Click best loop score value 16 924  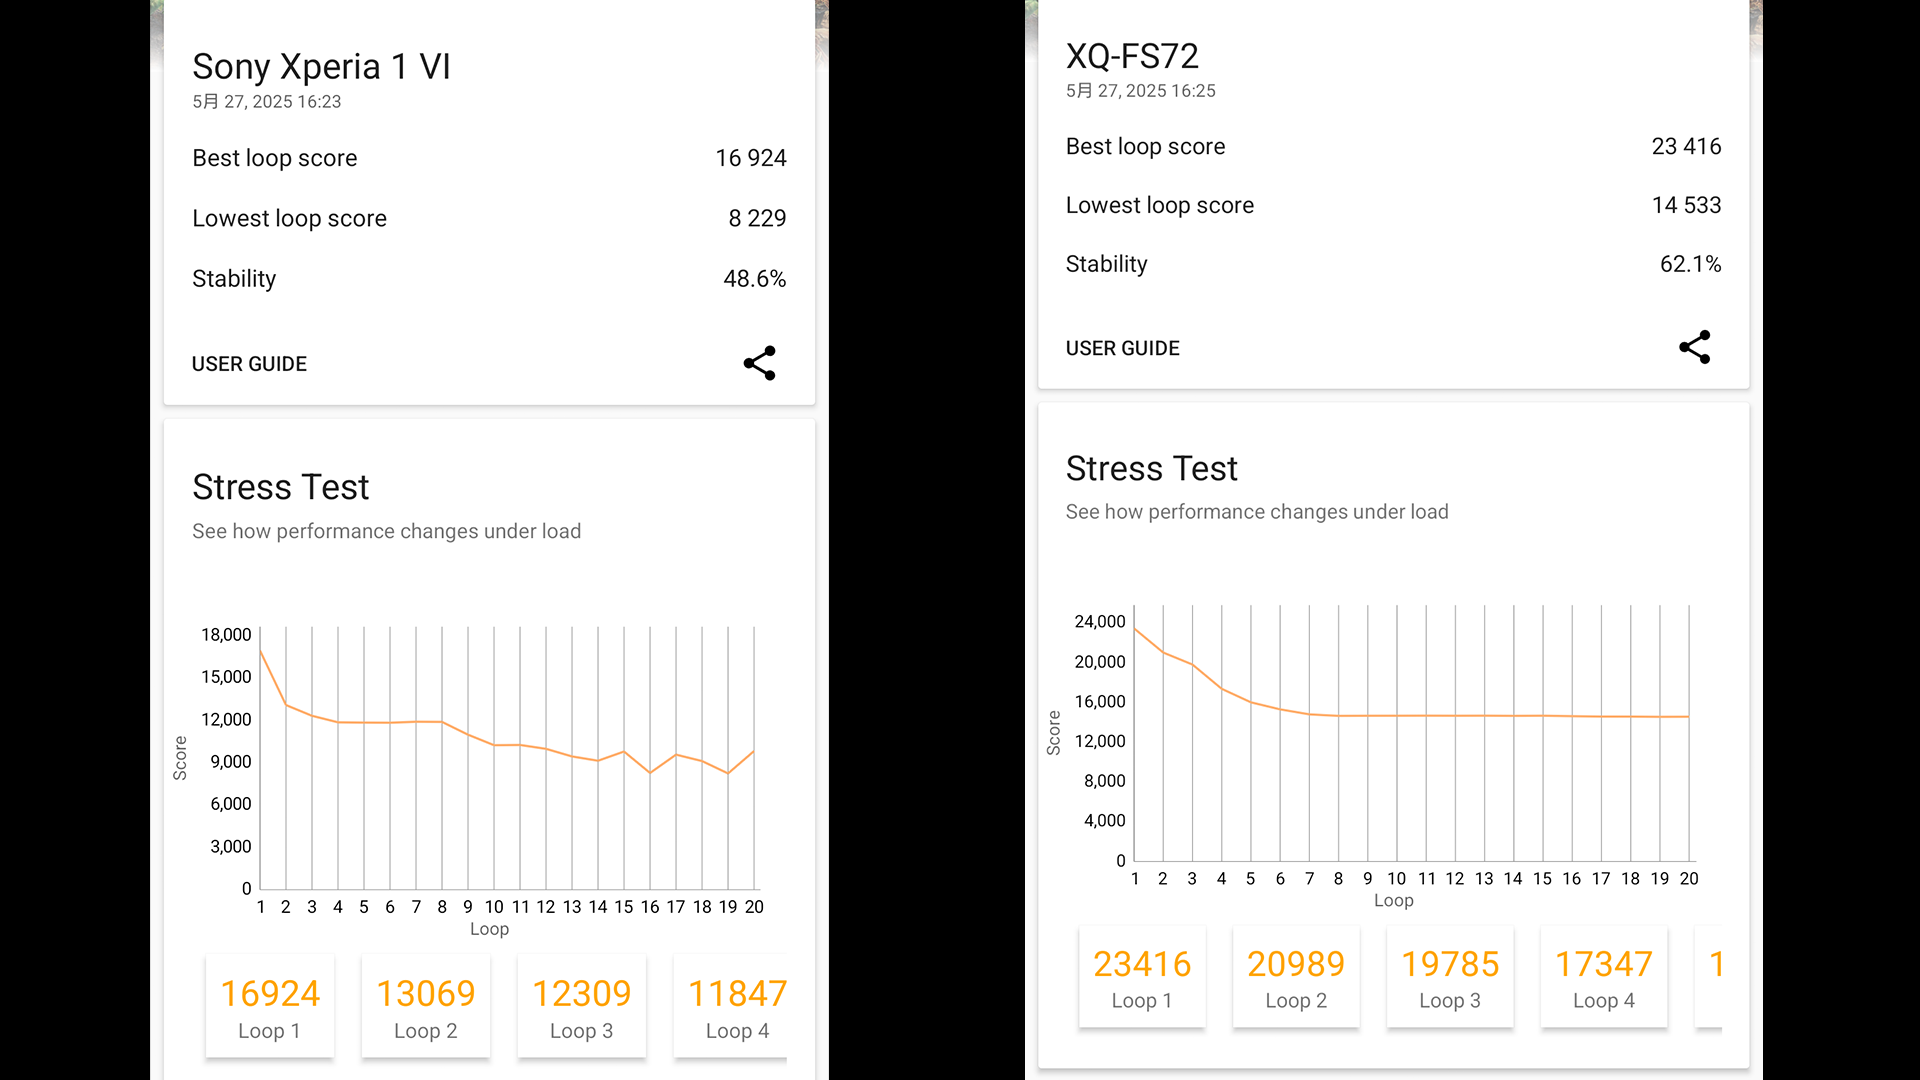pyautogui.click(x=751, y=158)
